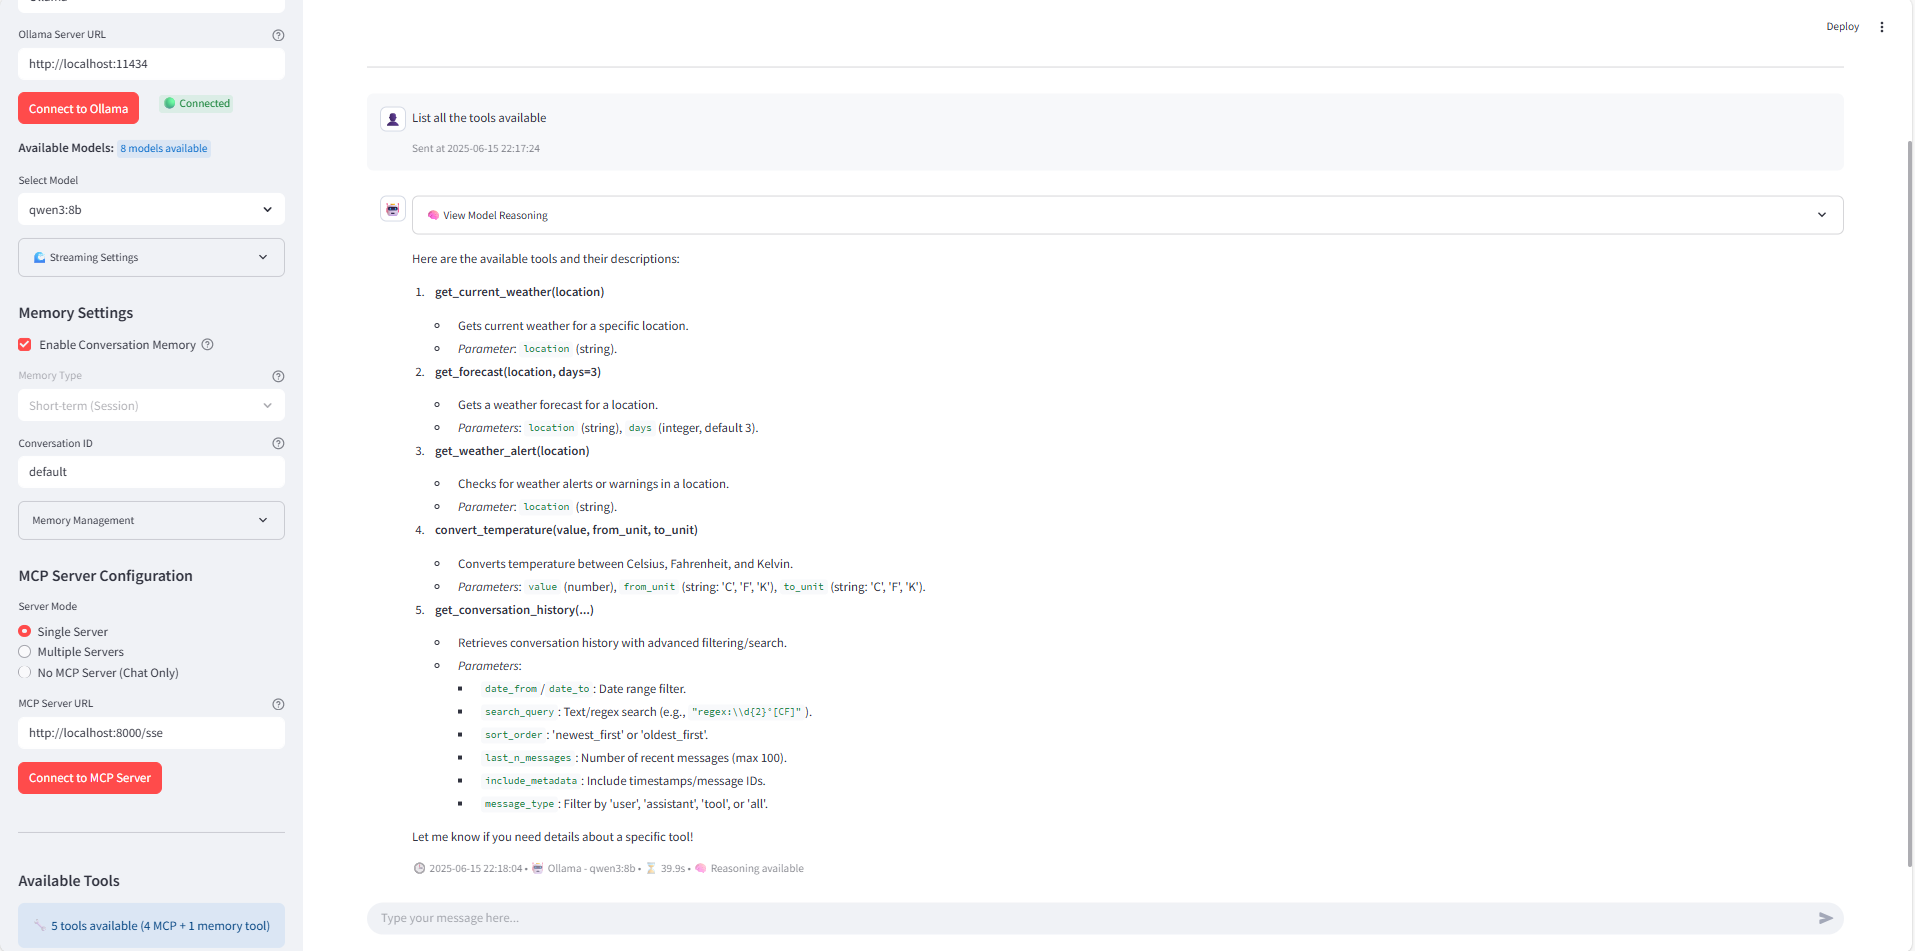Click the wrench icon in tools available box
Viewport: 1915px width, 951px height.
point(40,926)
